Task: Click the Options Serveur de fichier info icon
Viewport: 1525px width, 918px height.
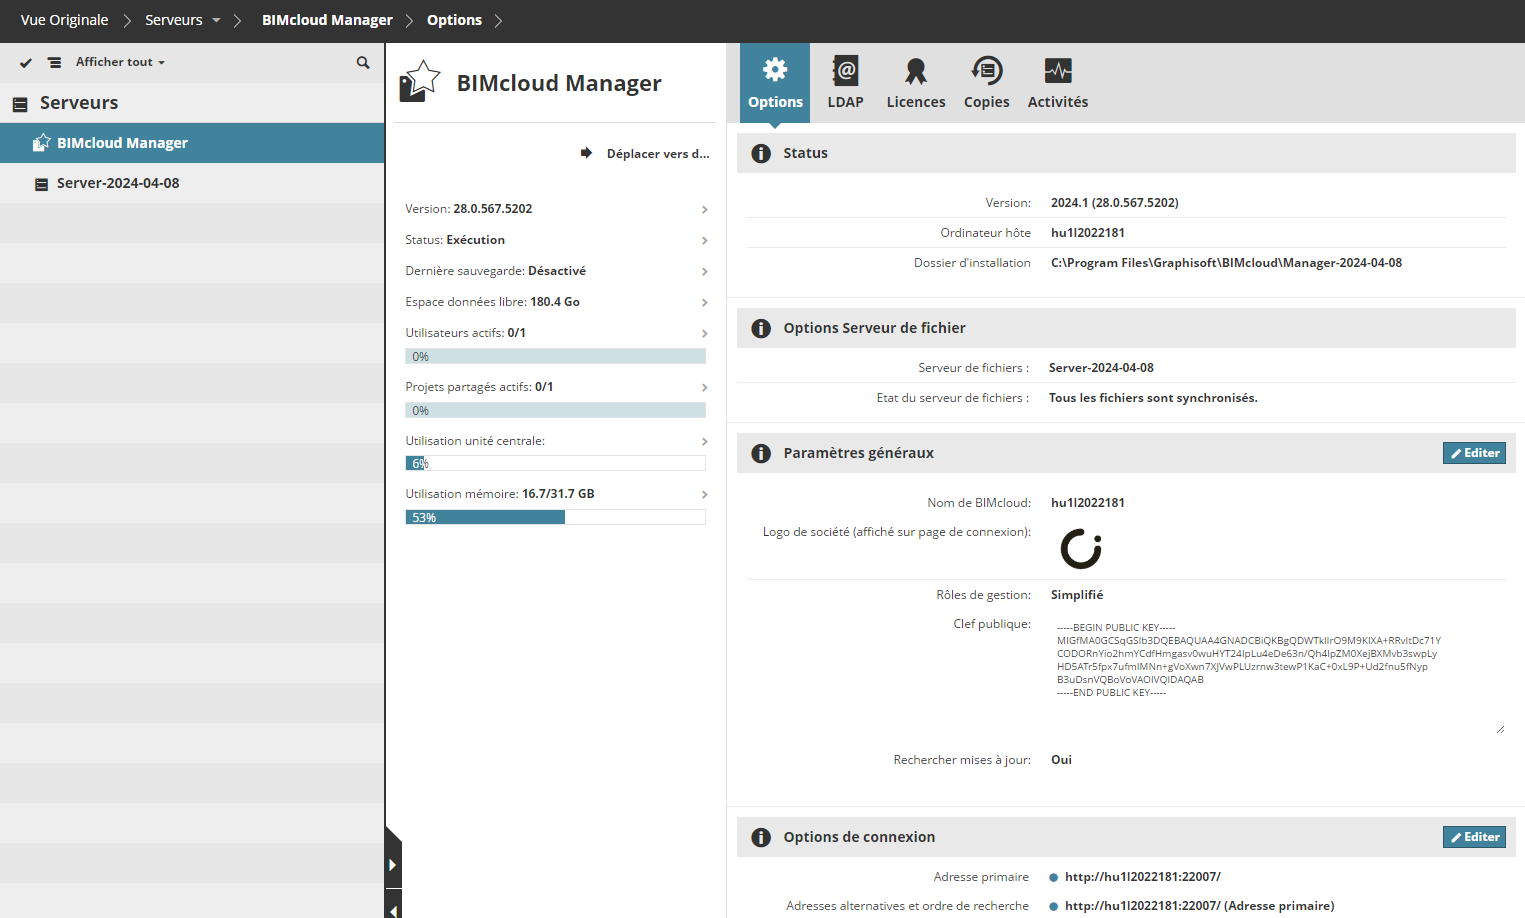Action: [761, 328]
